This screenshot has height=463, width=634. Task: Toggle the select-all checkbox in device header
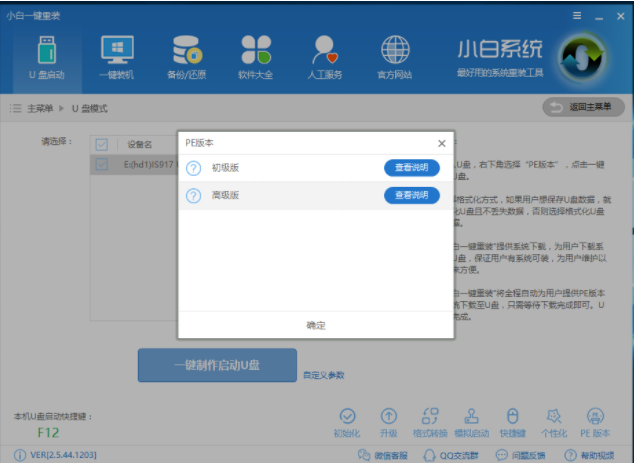tap(102, 144)
